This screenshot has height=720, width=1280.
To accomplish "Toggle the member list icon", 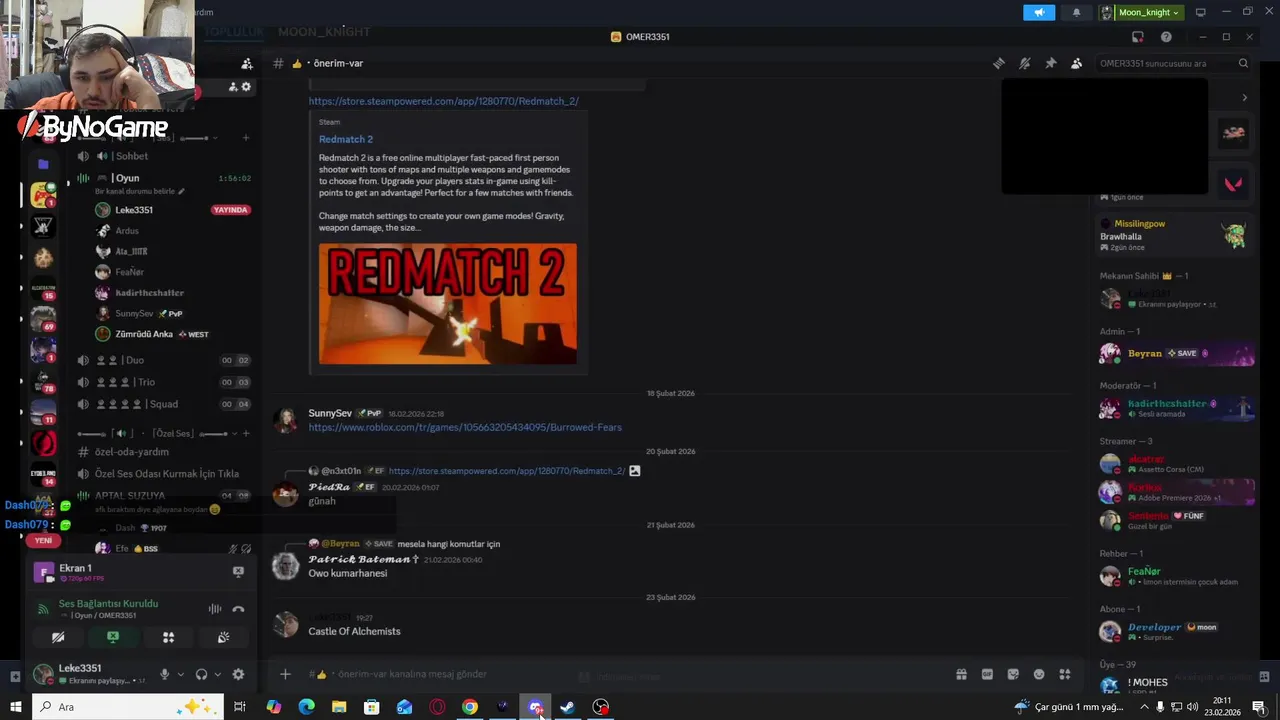I will coord(1076,63).
